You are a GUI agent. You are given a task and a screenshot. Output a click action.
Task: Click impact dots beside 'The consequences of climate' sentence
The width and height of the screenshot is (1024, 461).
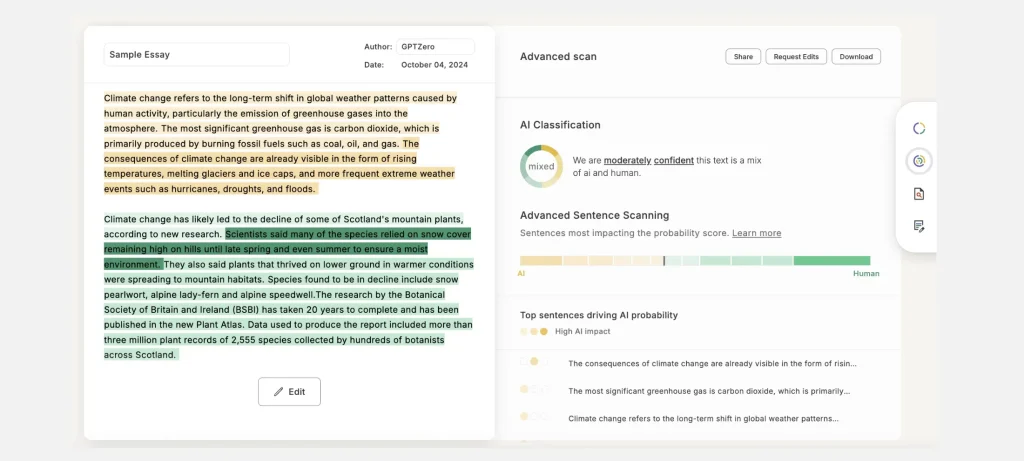click(534, 362)
